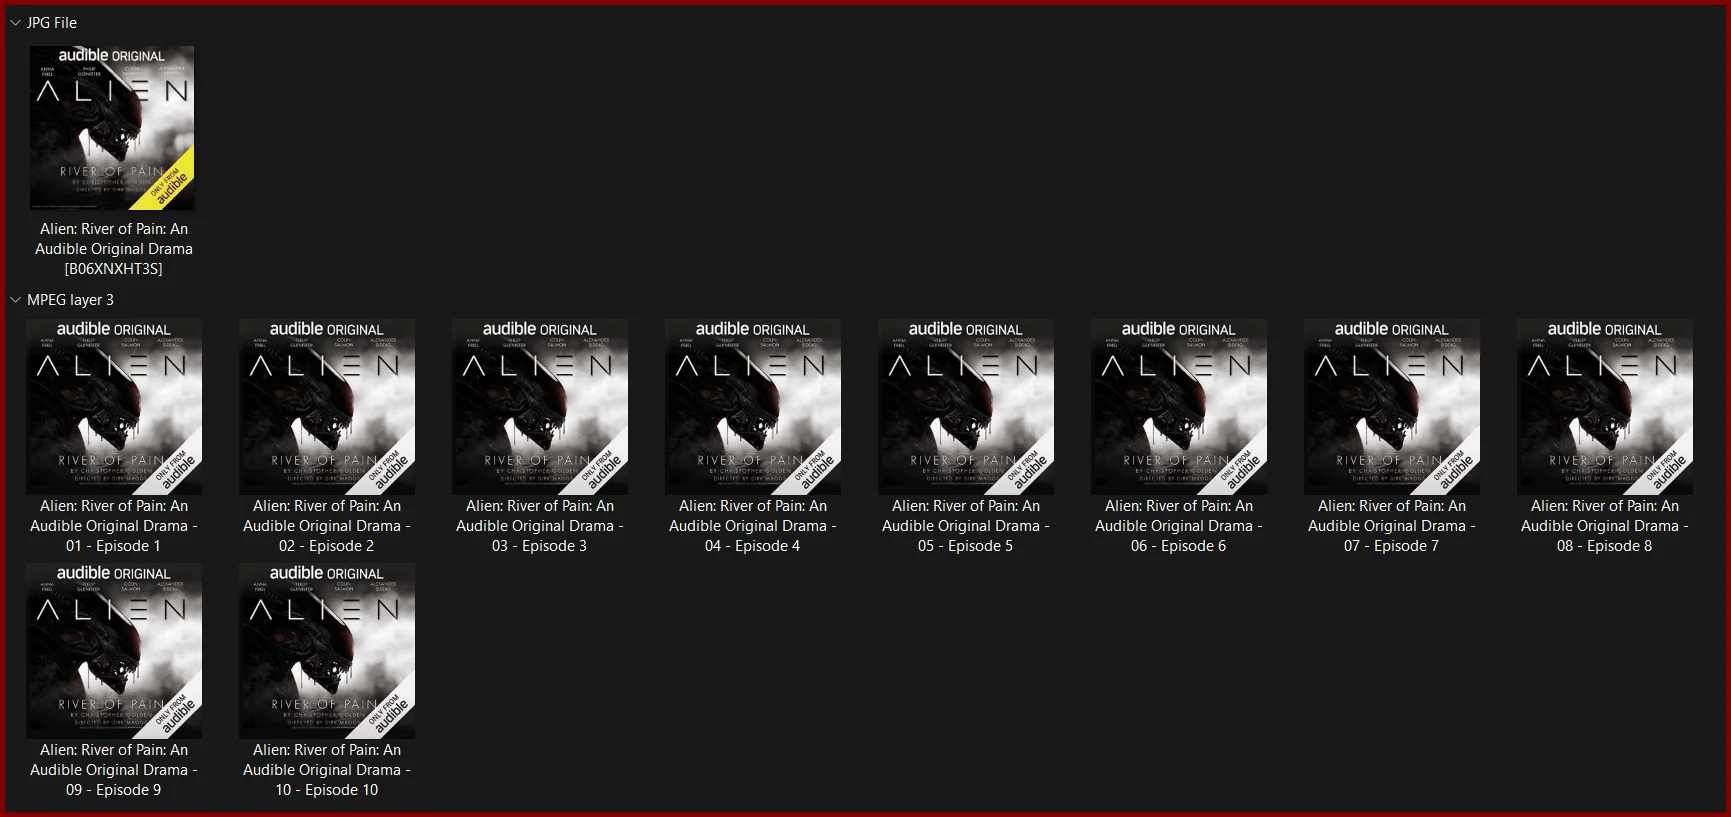Click the file name '06 - Episode 6'
The image size is (1731, 817).
click(x=1179, y=526)
